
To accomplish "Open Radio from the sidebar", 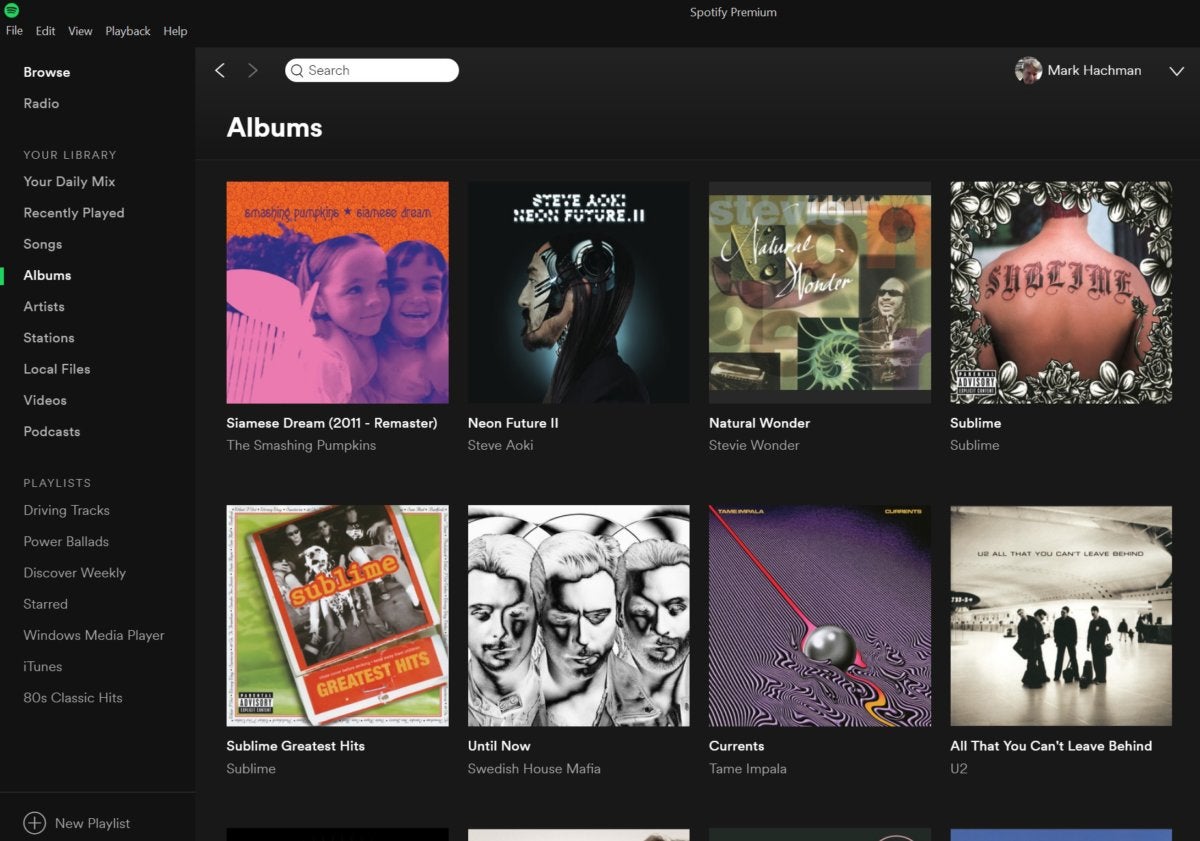I will point(41,103).
